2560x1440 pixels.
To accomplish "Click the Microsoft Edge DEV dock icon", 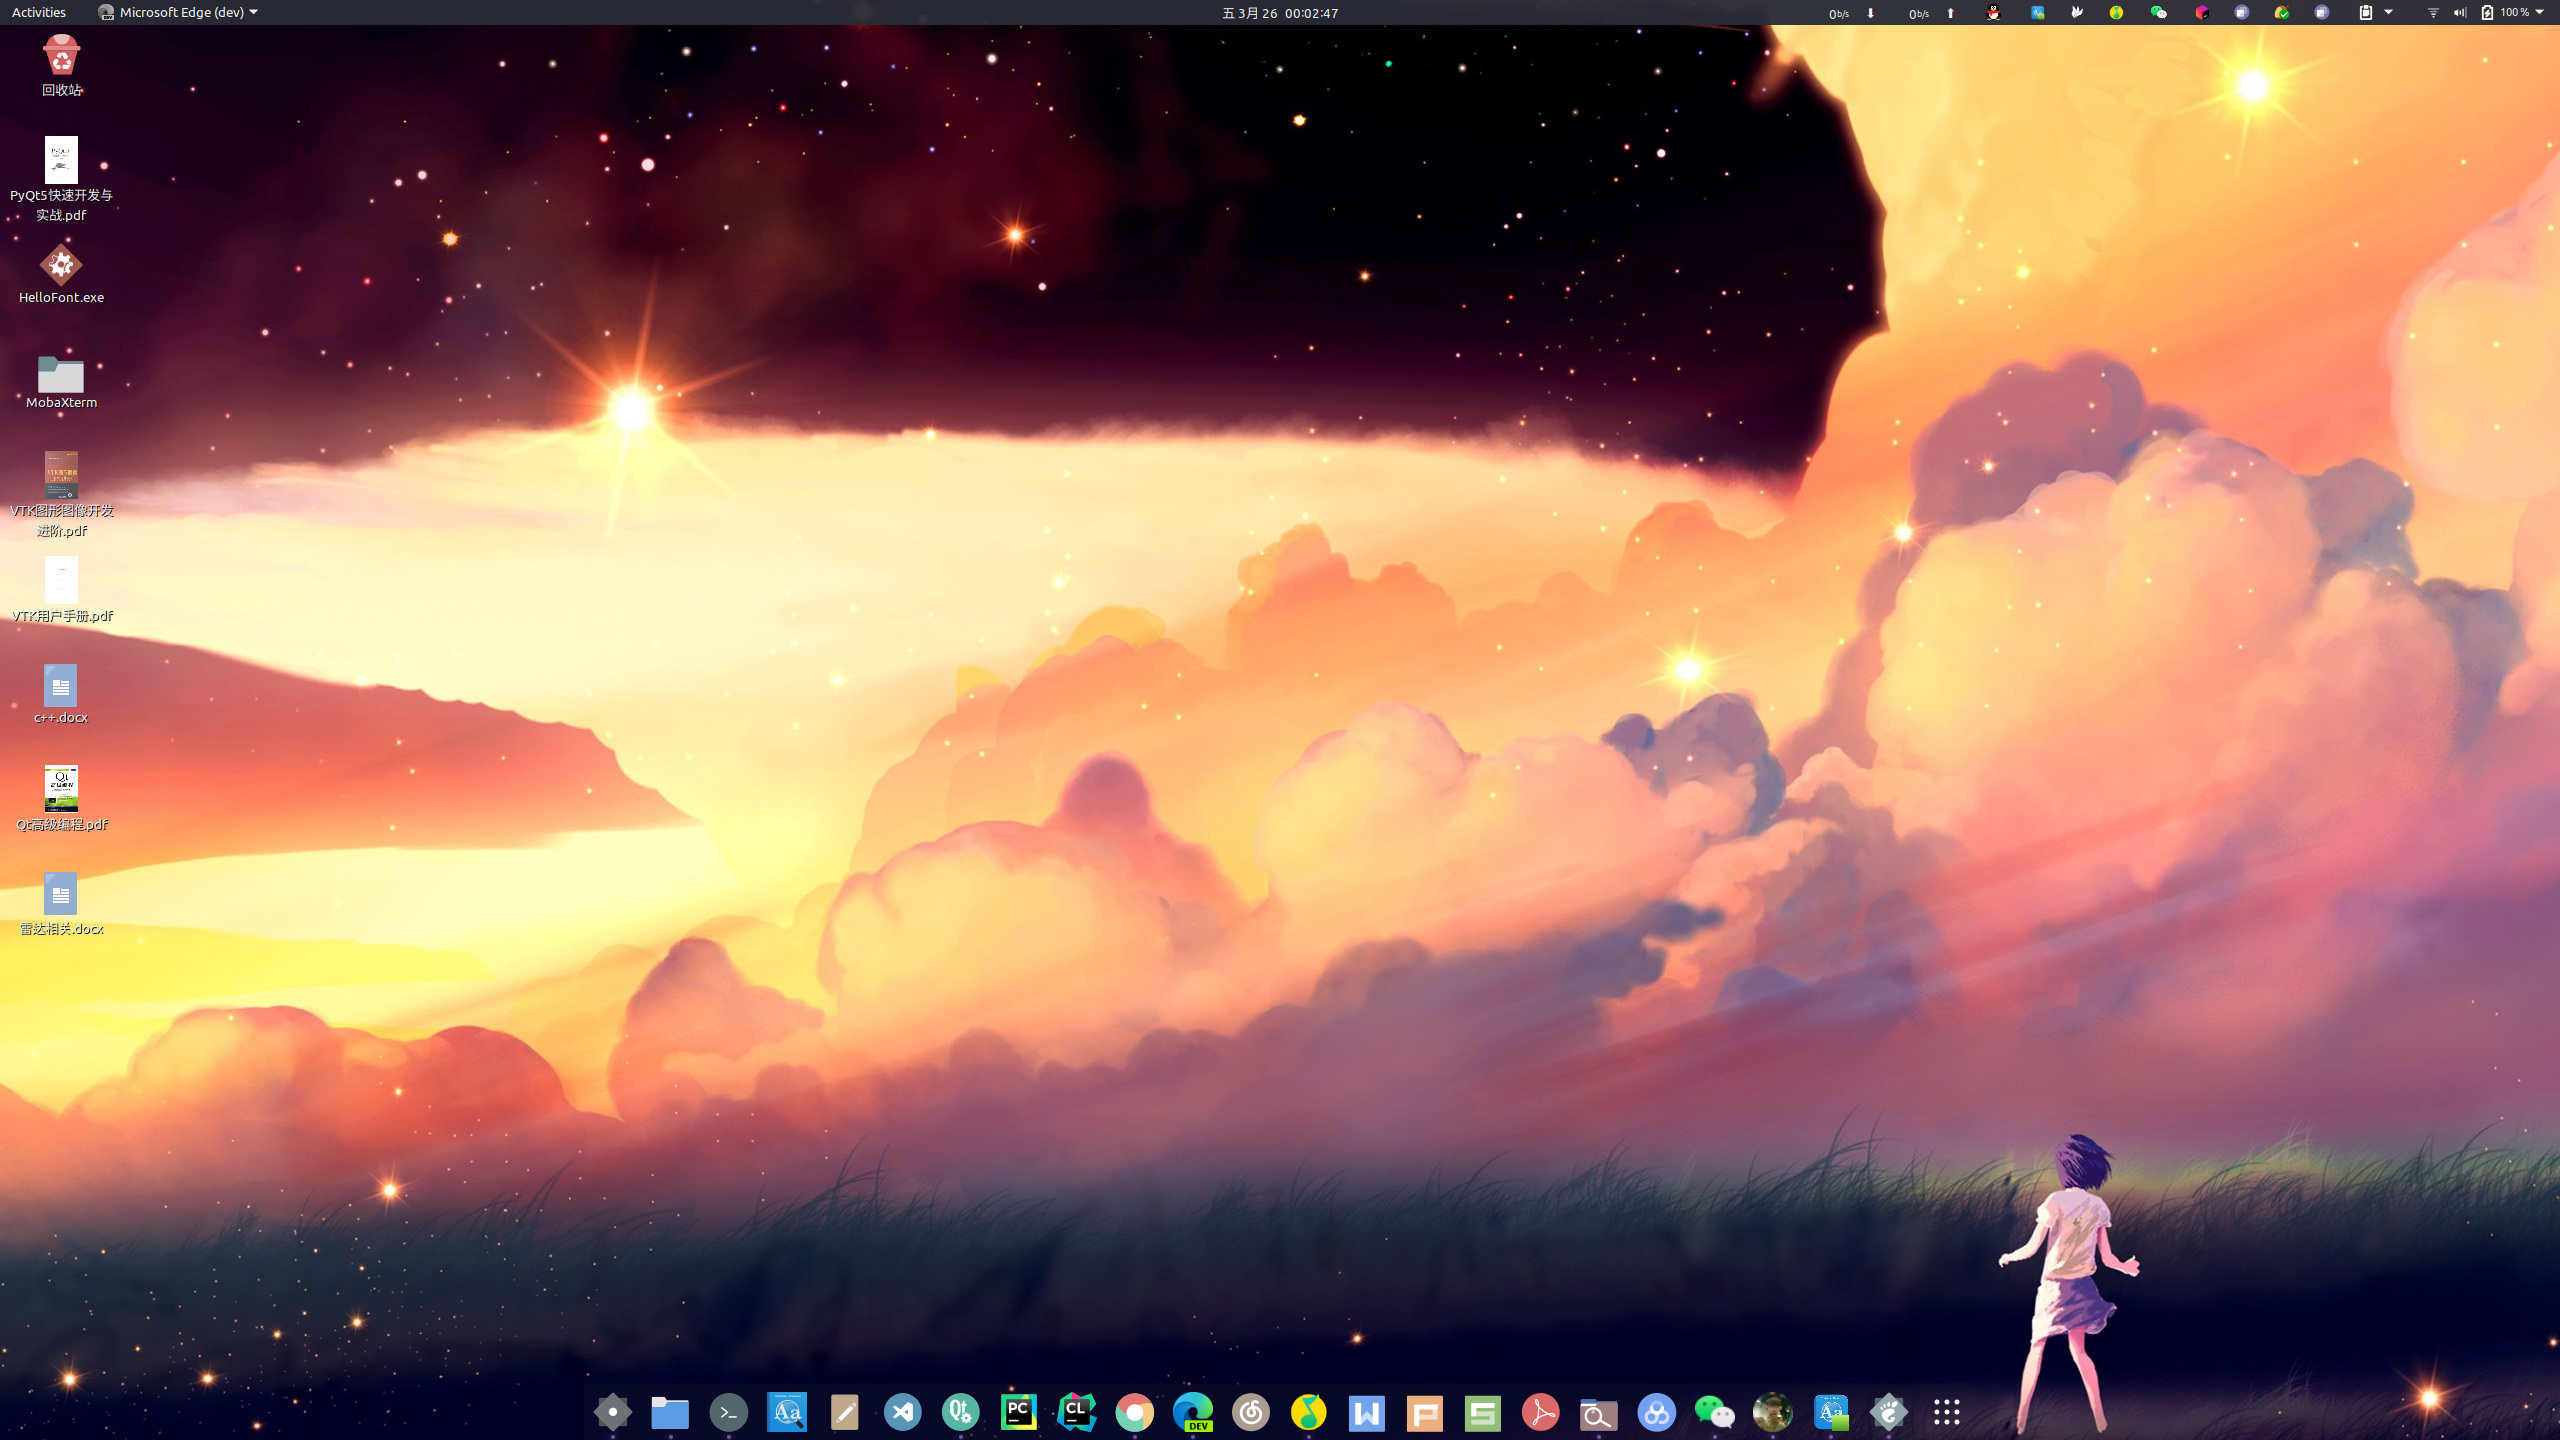I will pos(1192,1412).
